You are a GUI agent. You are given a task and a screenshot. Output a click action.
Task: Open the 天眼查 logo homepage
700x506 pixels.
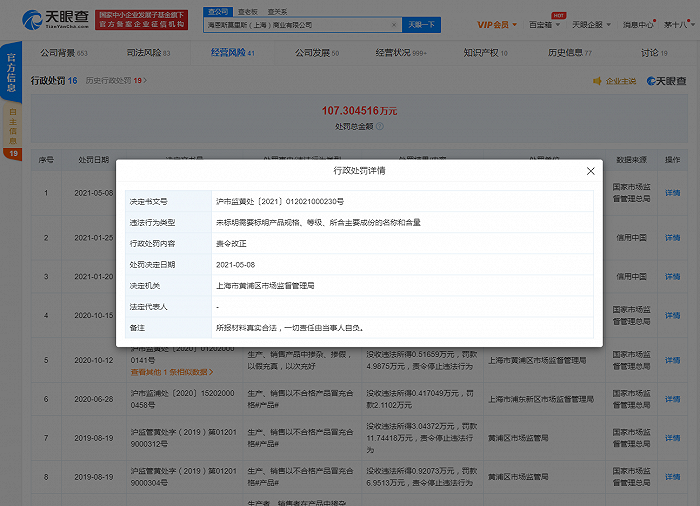point(55,20)
